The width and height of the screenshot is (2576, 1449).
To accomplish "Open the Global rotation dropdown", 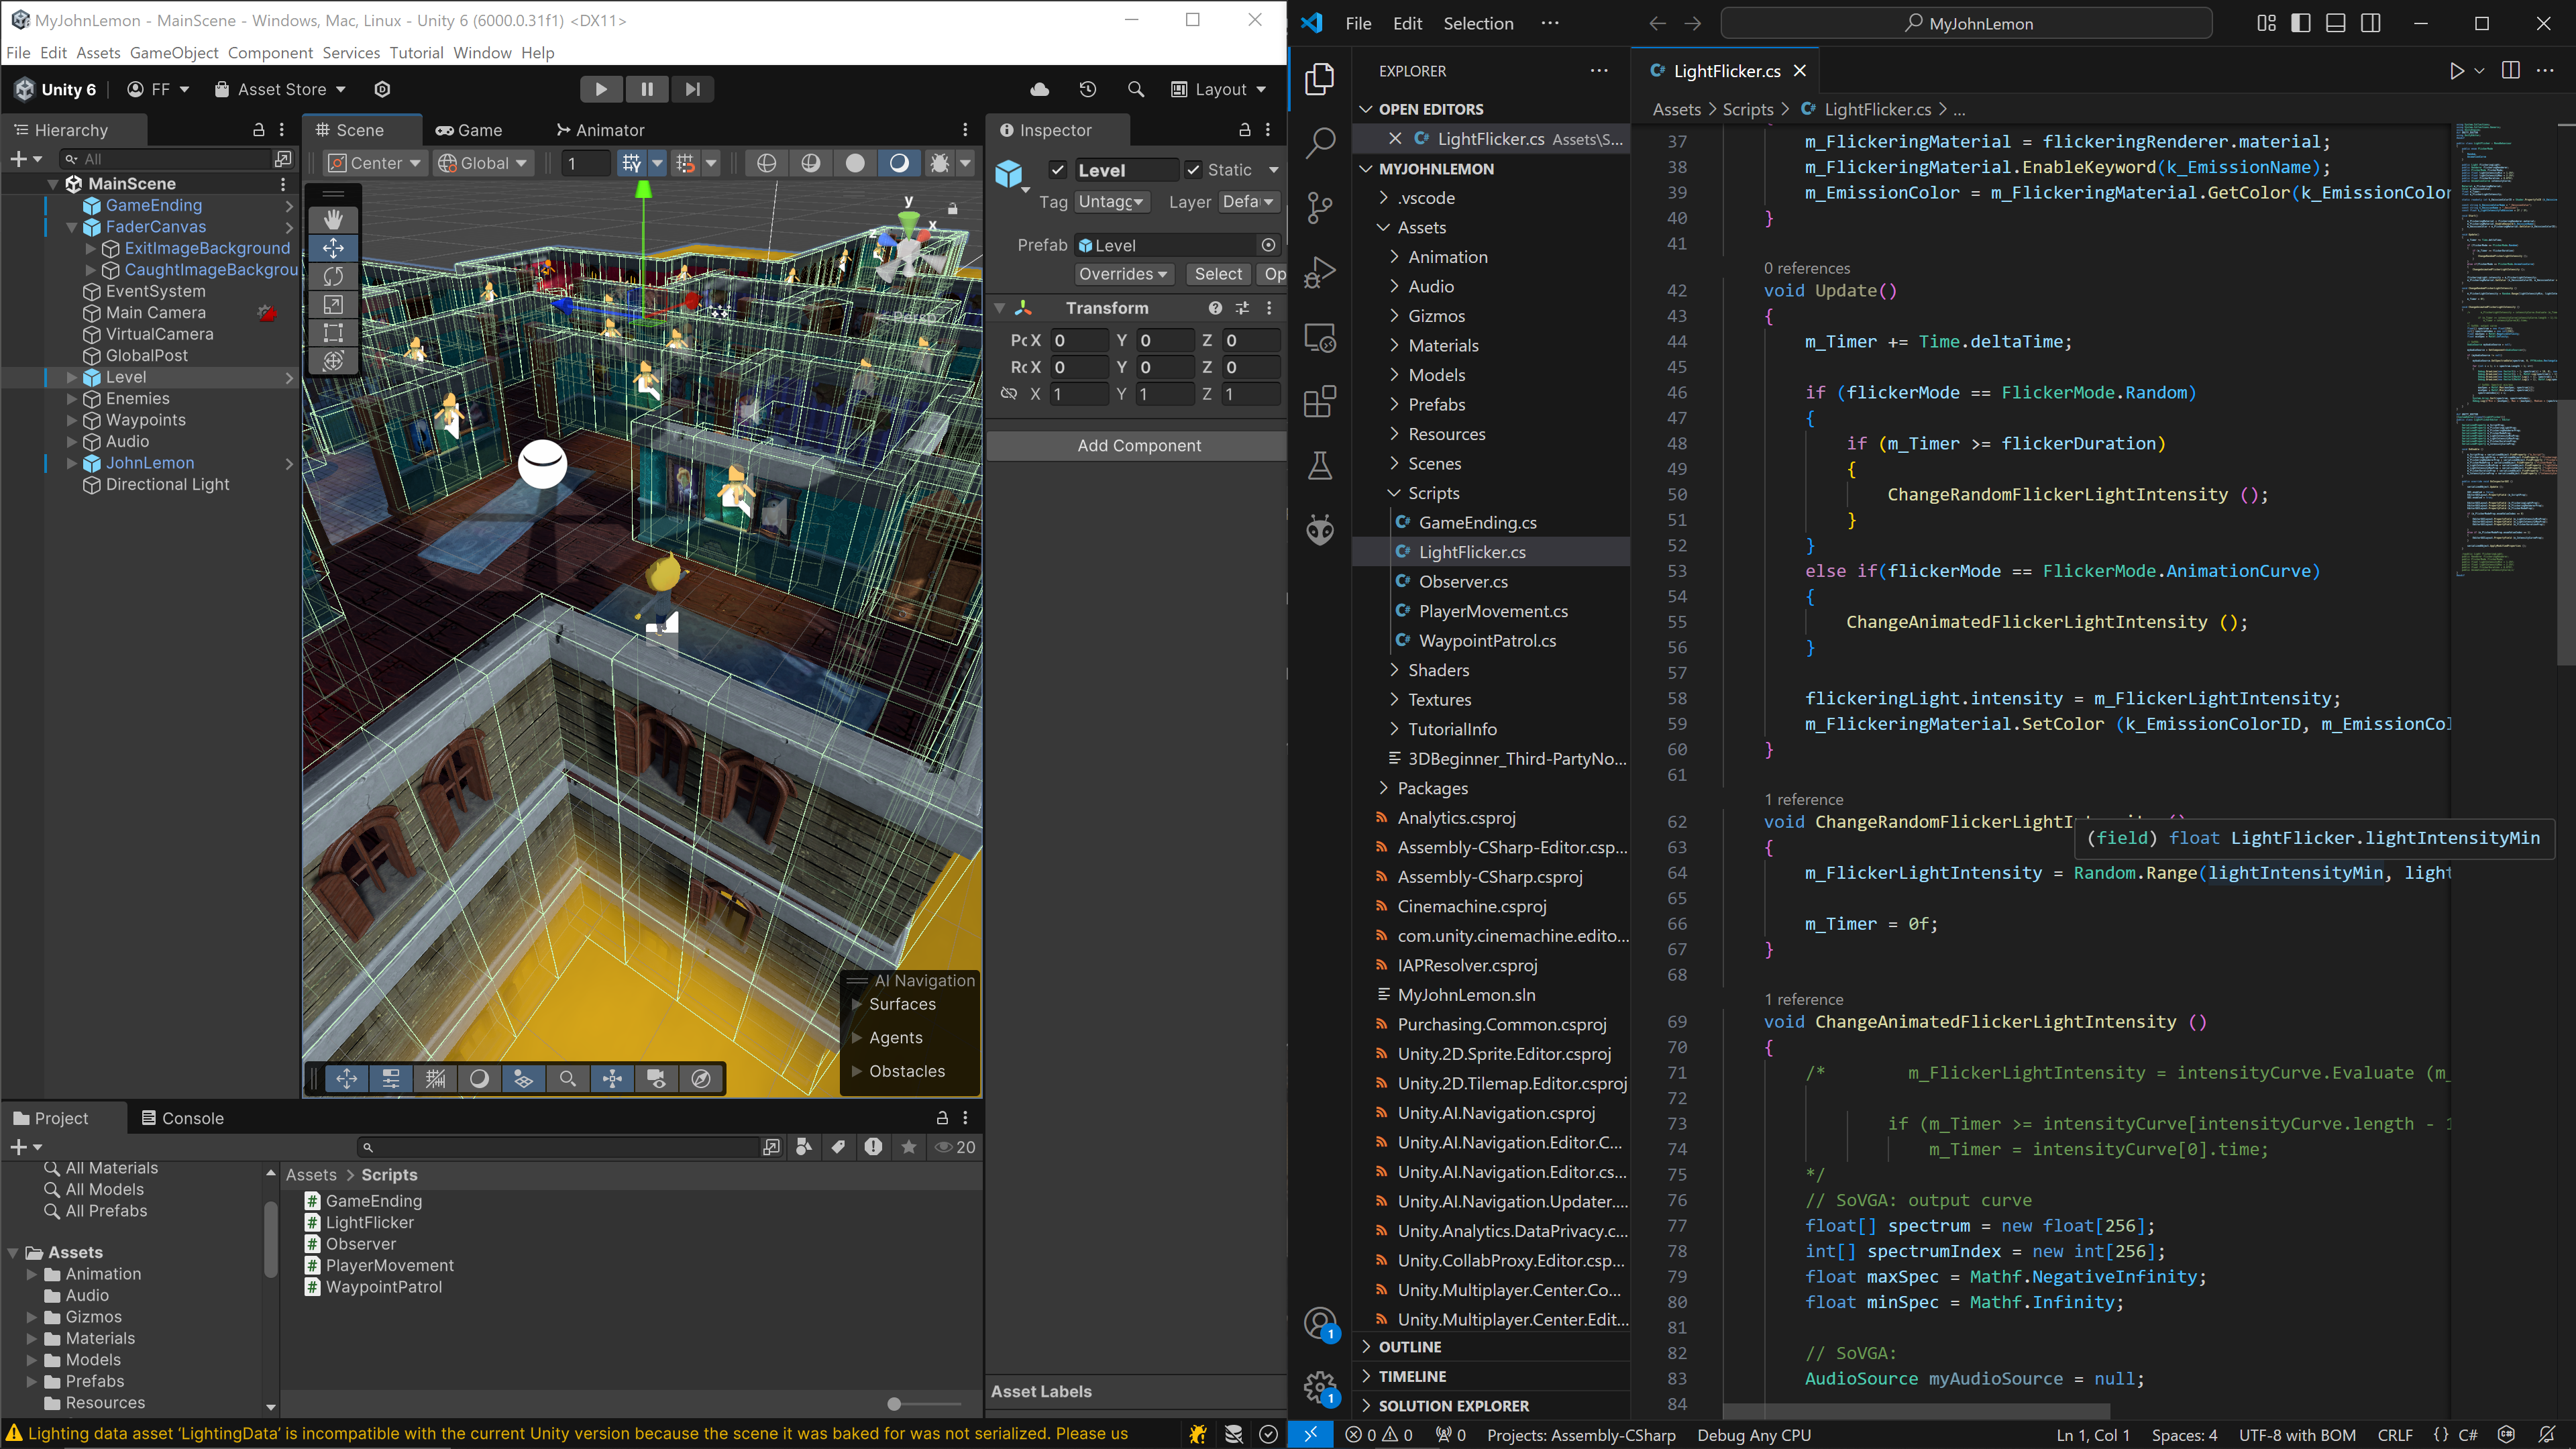I will [x=483, y=163].
